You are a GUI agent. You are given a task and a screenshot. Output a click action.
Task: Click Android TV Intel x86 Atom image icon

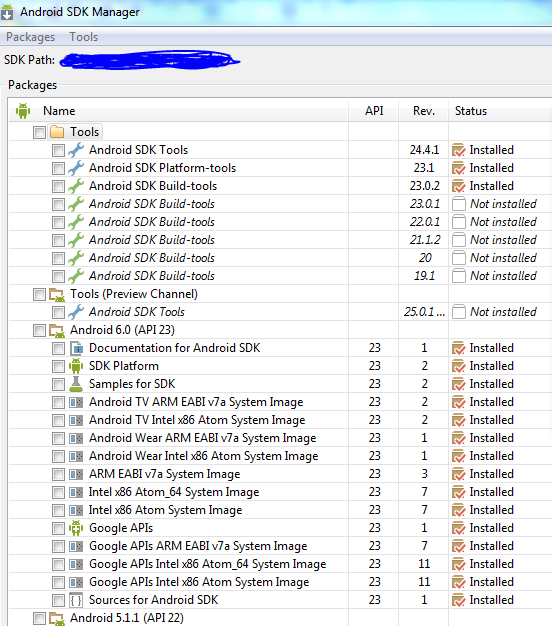click(x=76, y=420)
